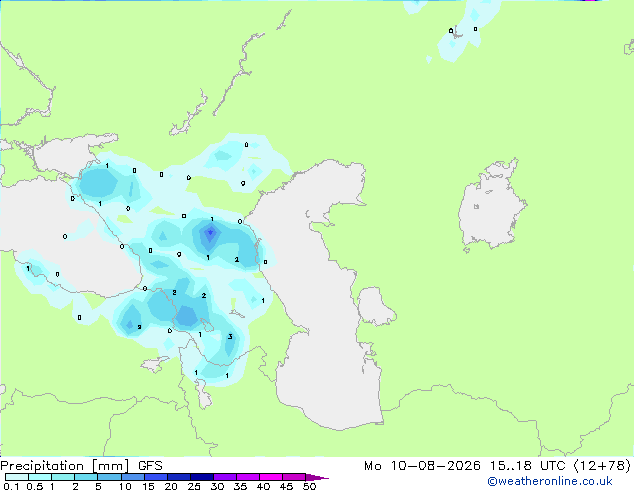This screenshot has height=490, width=634.
Task: Click the 40 to 45 magenta swatch
Action: [x=271, y=477]
